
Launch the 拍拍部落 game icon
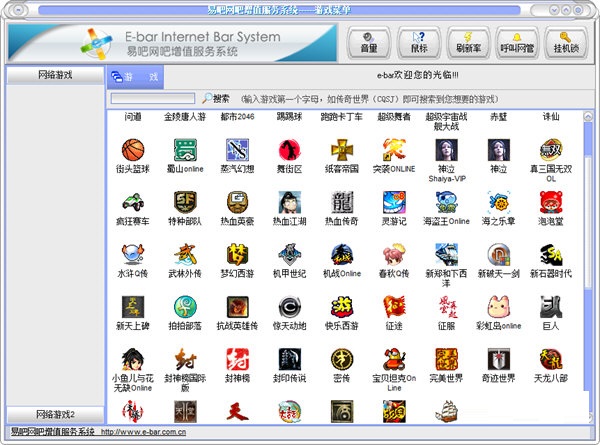(185, 307)
